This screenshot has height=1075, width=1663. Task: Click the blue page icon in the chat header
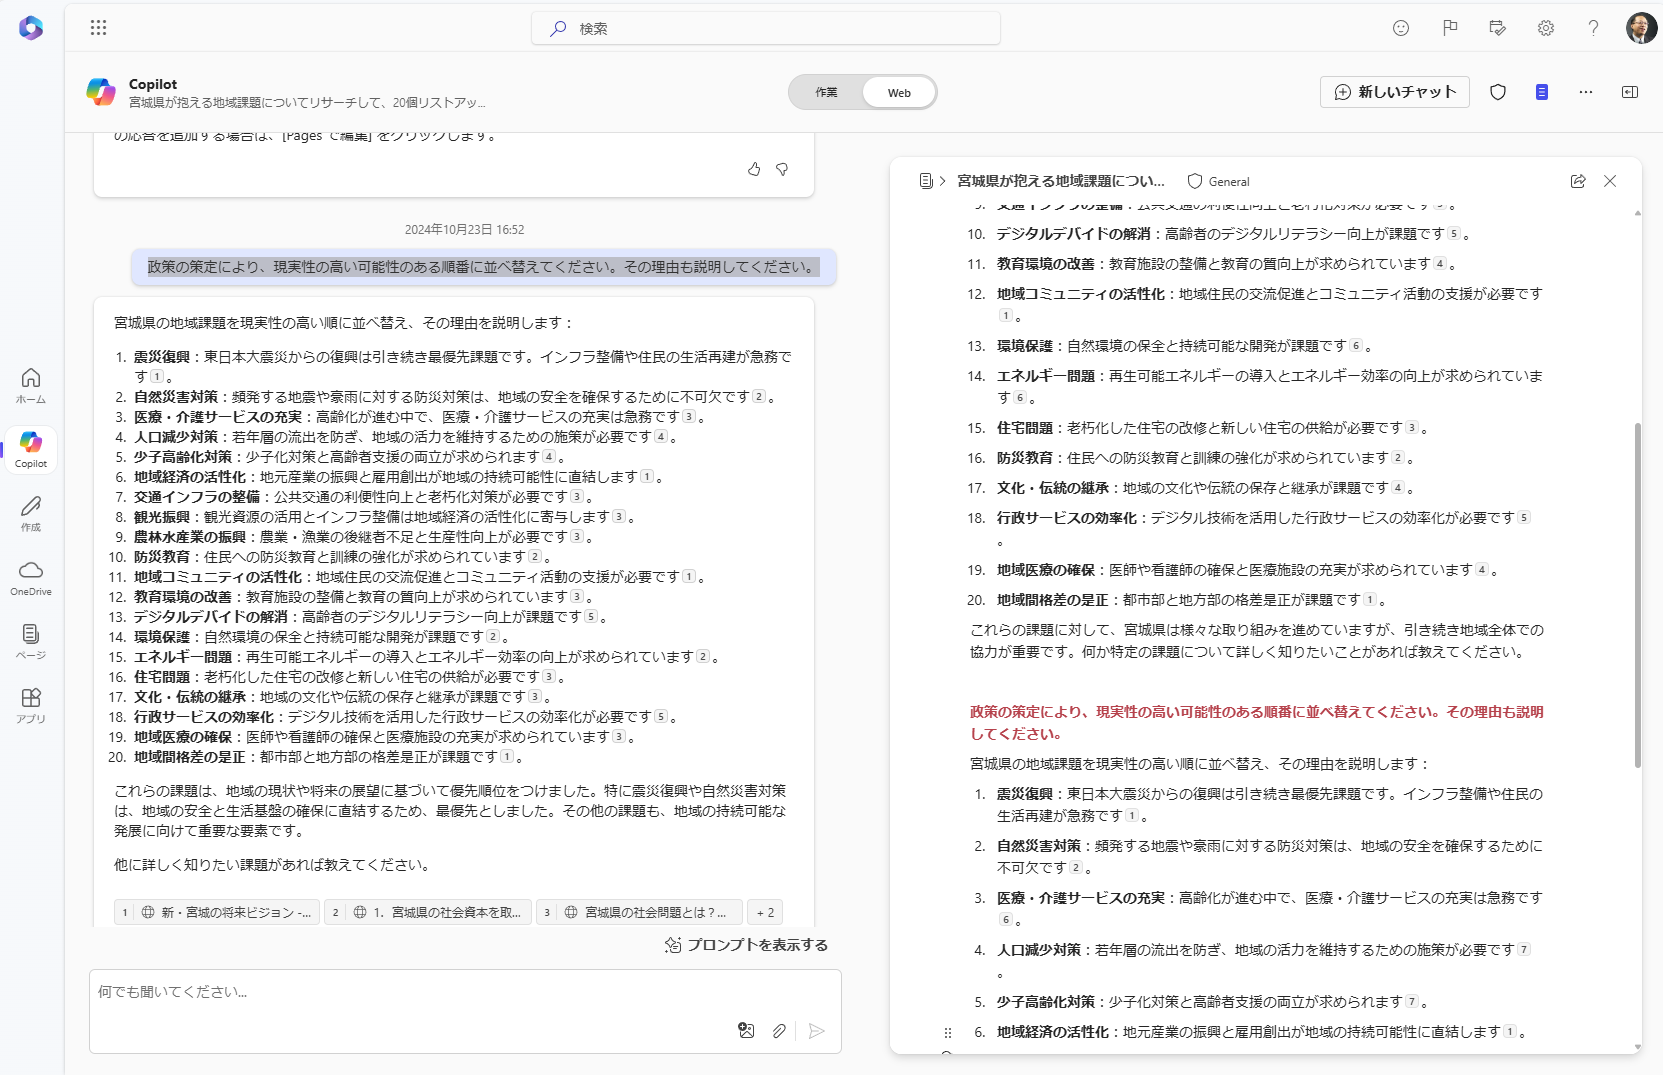pos(1542,92)
